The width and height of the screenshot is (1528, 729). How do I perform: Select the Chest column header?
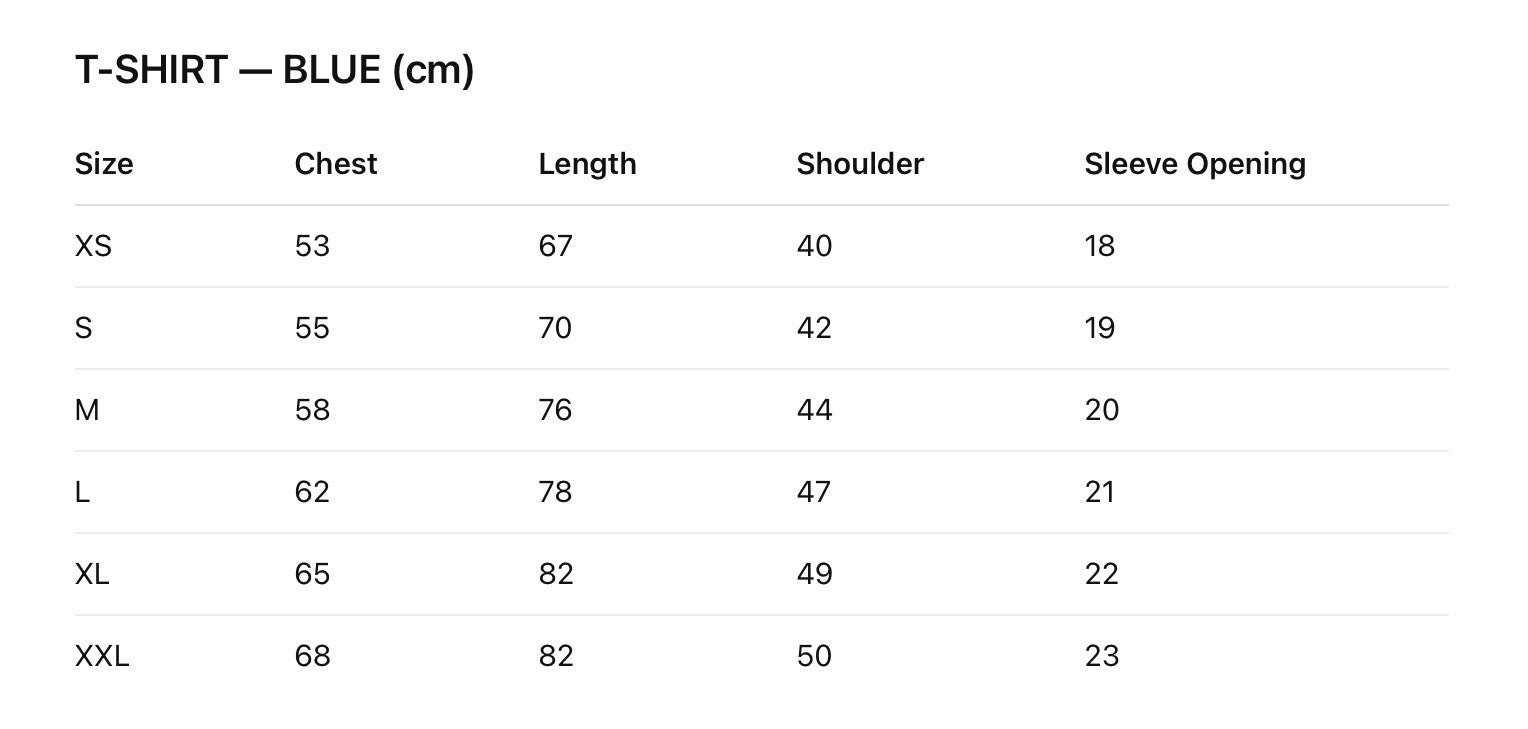(336, 164)
